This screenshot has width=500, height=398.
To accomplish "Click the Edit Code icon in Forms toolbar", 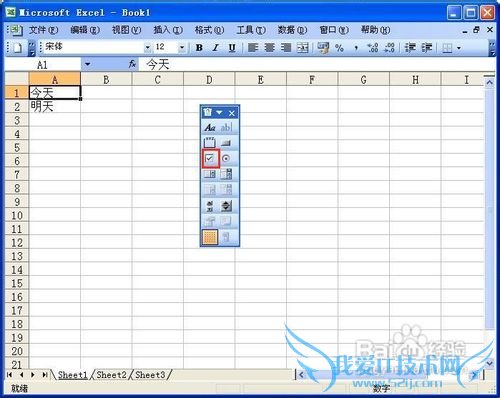I will 226,221.
